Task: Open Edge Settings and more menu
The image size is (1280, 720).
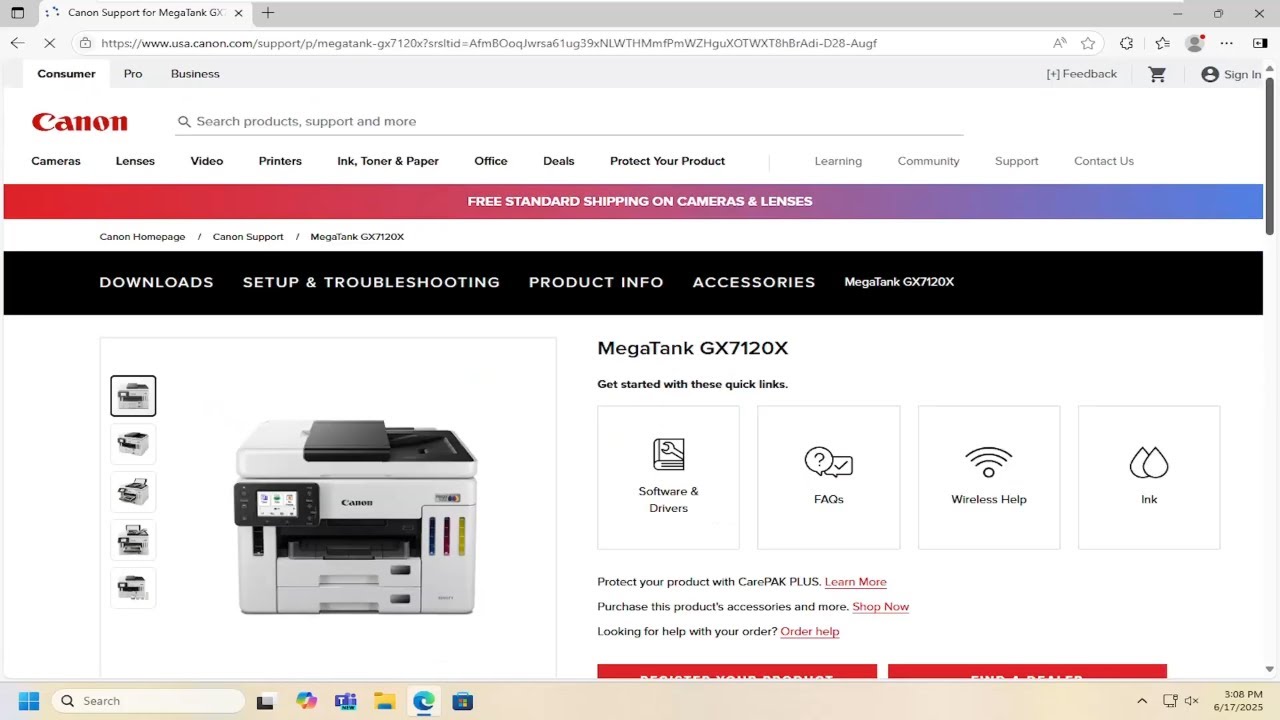Action: click(x=1227, y=43)
